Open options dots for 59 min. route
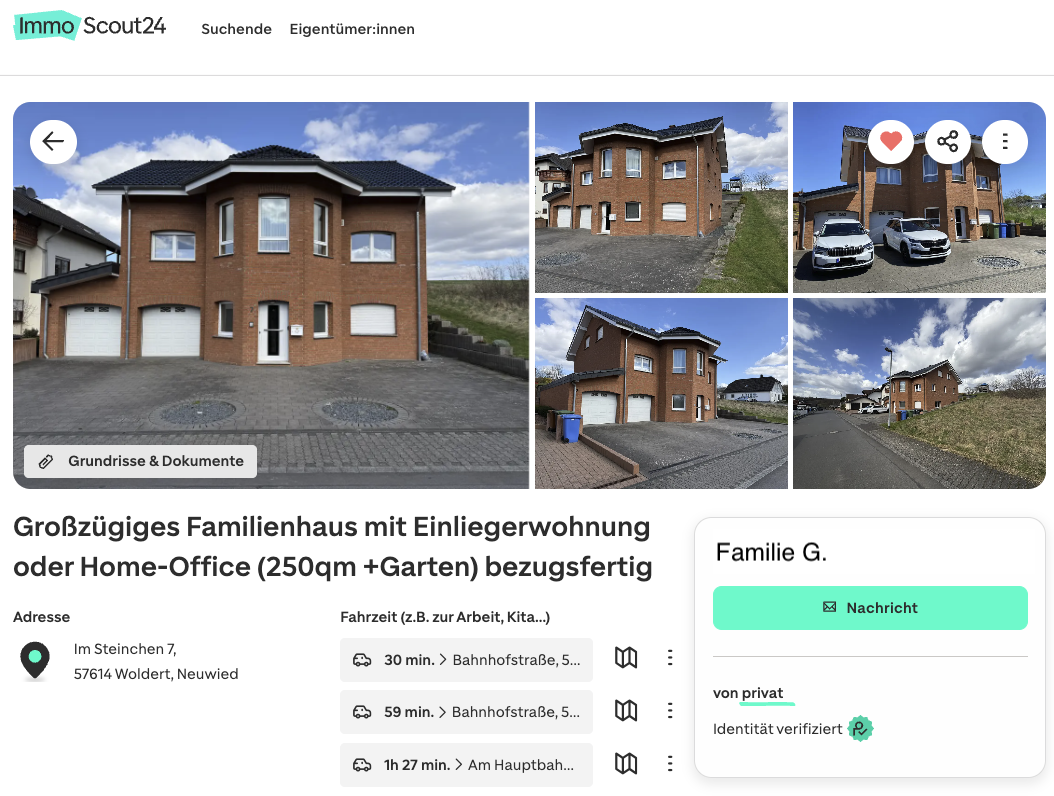 670,711
